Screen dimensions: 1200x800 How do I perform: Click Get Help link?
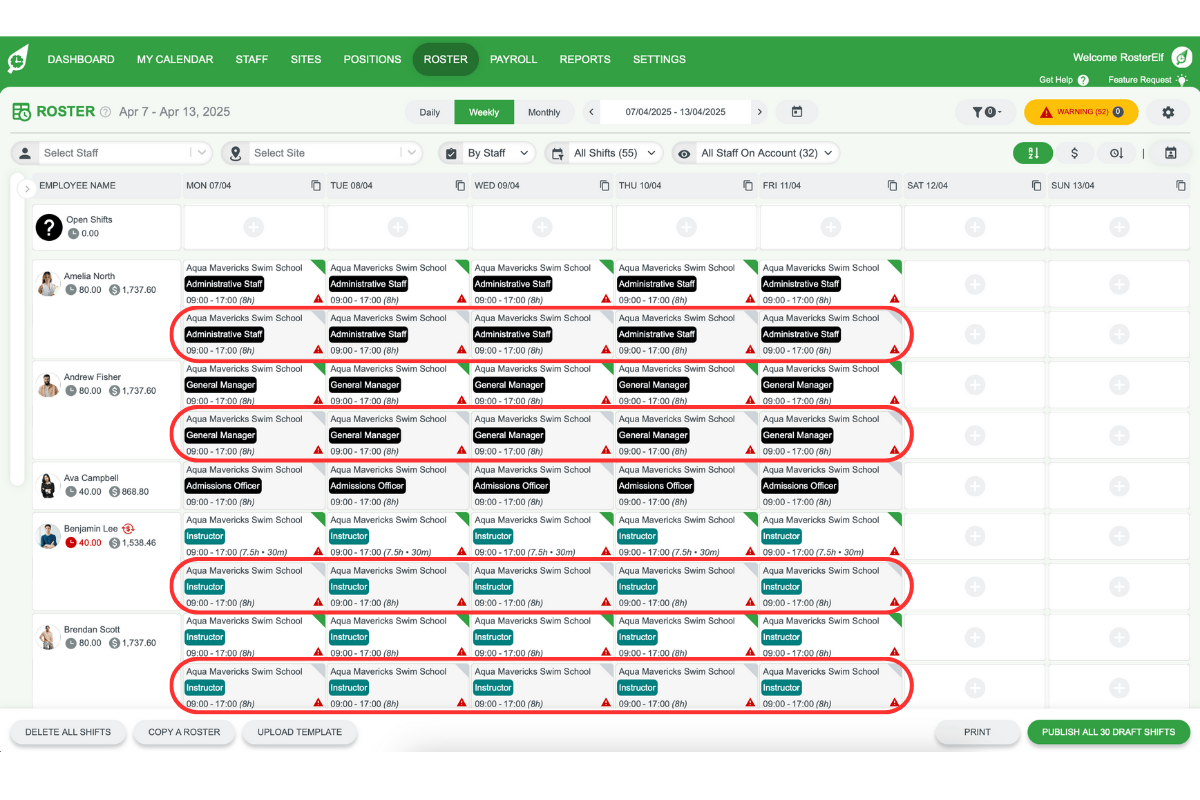pyautogui.click(x=1056, y=80)
